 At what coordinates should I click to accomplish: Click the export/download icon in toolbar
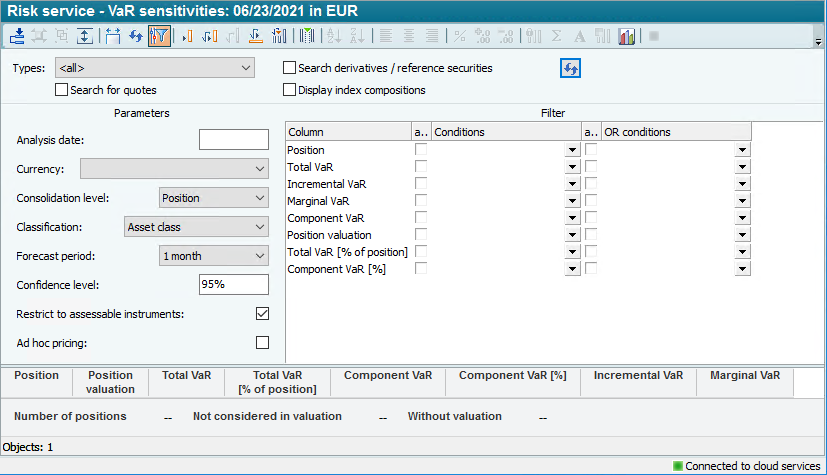(17, 36)
